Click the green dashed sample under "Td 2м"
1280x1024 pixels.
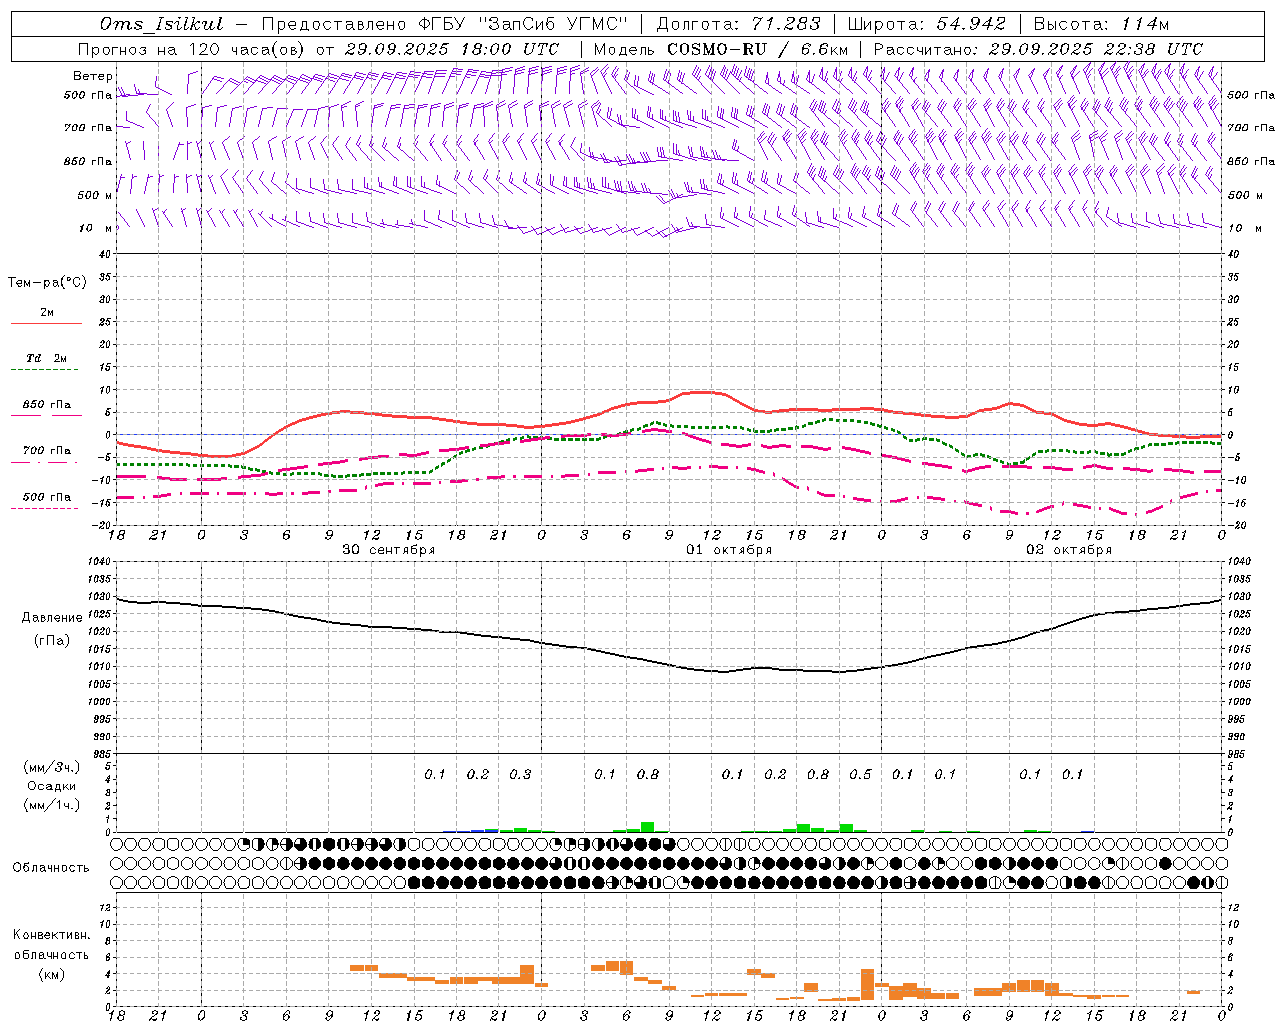pos(44,369)
